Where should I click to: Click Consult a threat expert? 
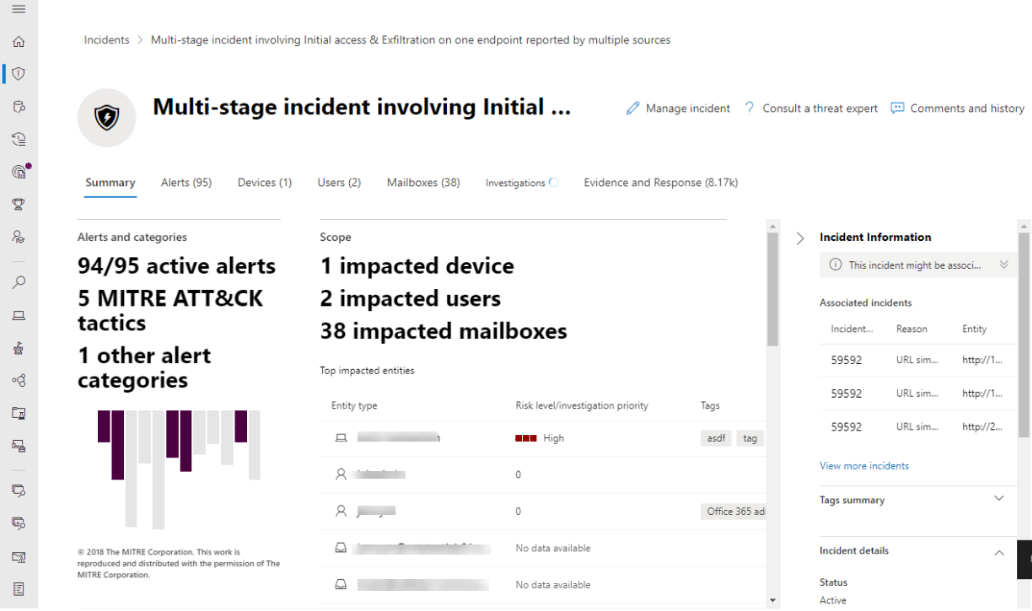[x=819, y=108]
